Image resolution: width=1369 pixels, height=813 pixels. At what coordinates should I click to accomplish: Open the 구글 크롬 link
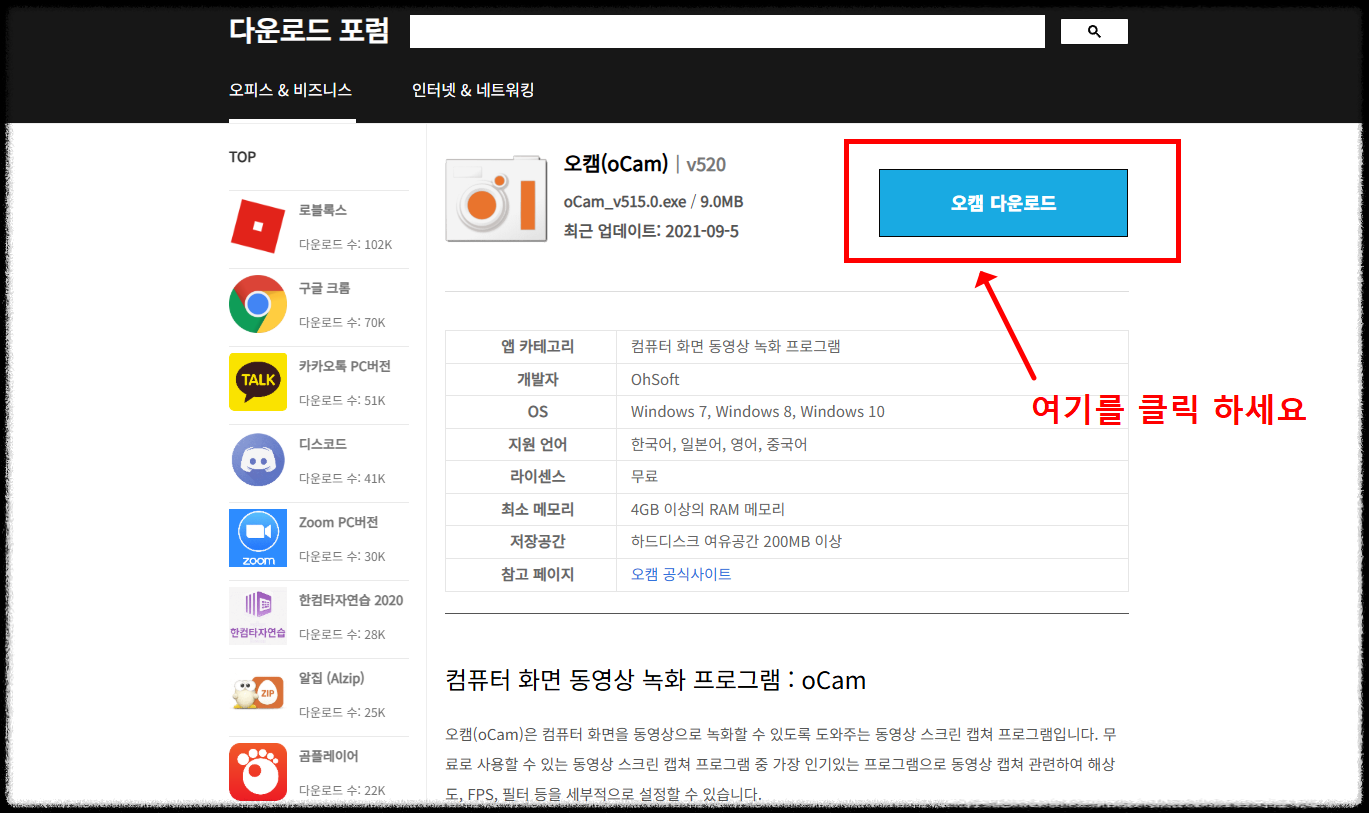[x=325, y=288]
